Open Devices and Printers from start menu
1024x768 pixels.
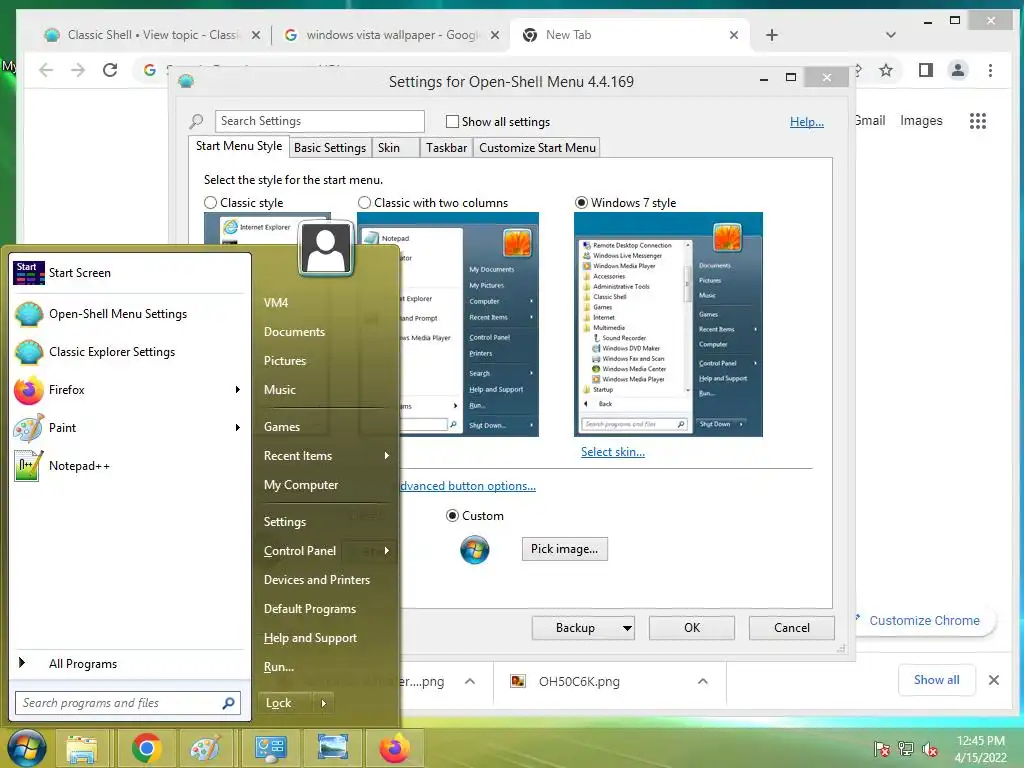(317, 580)
